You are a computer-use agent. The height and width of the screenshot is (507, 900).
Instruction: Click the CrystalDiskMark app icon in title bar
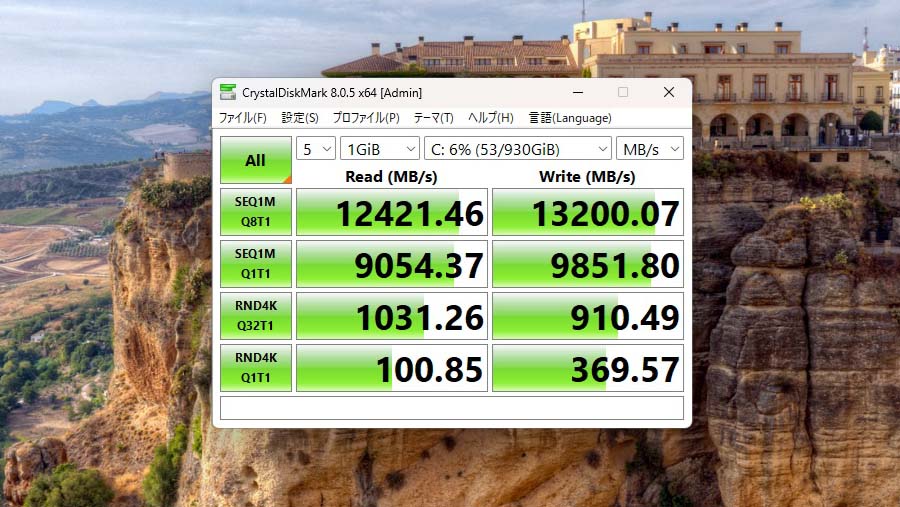click(x=227, y=93)
